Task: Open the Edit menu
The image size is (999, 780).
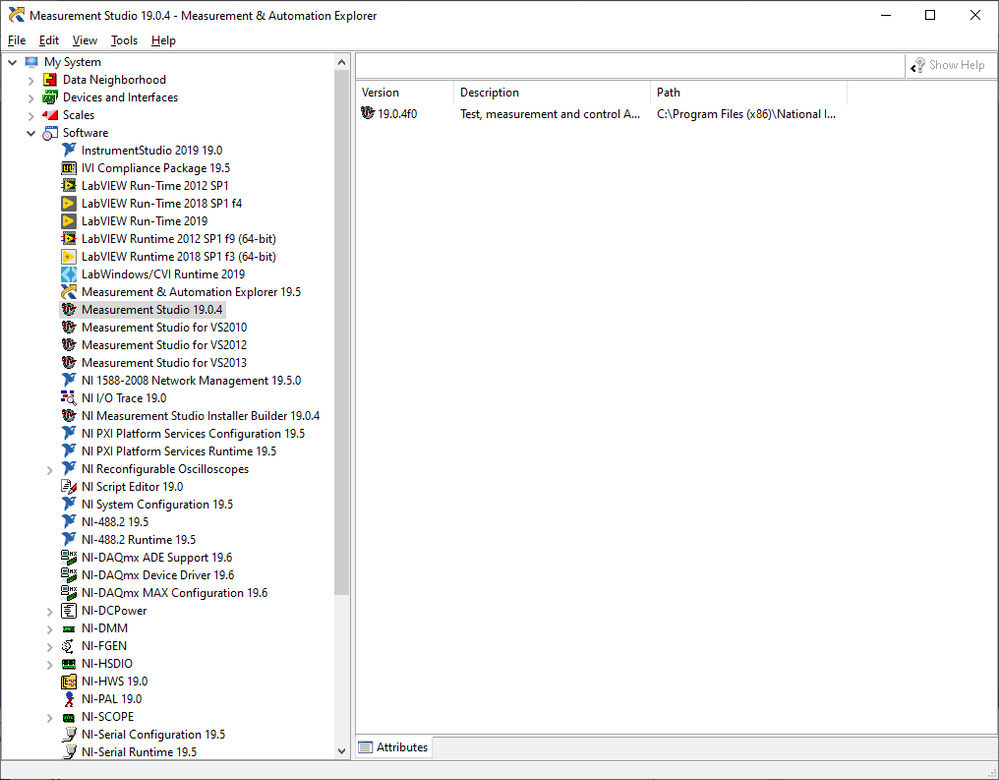Action: [x=49, y=40]
